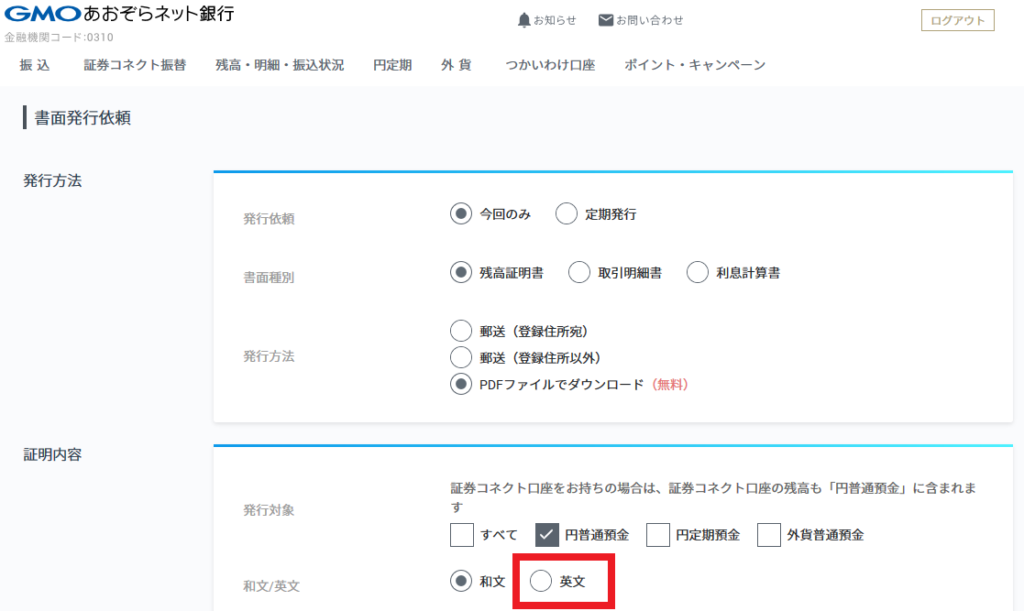Viewport: 1024px width, 611px height.
Task: Choose 郵送（登録住所以外） option
Action: (x=461, y=357)
